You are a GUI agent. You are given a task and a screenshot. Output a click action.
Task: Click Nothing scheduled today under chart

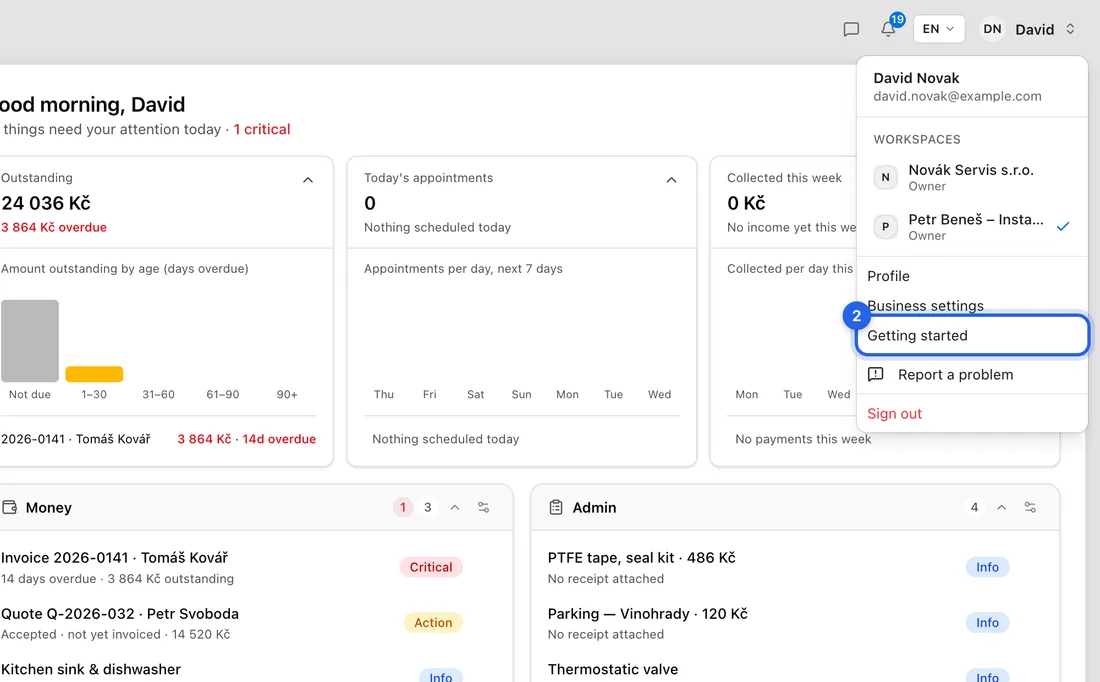click(445, 439)
